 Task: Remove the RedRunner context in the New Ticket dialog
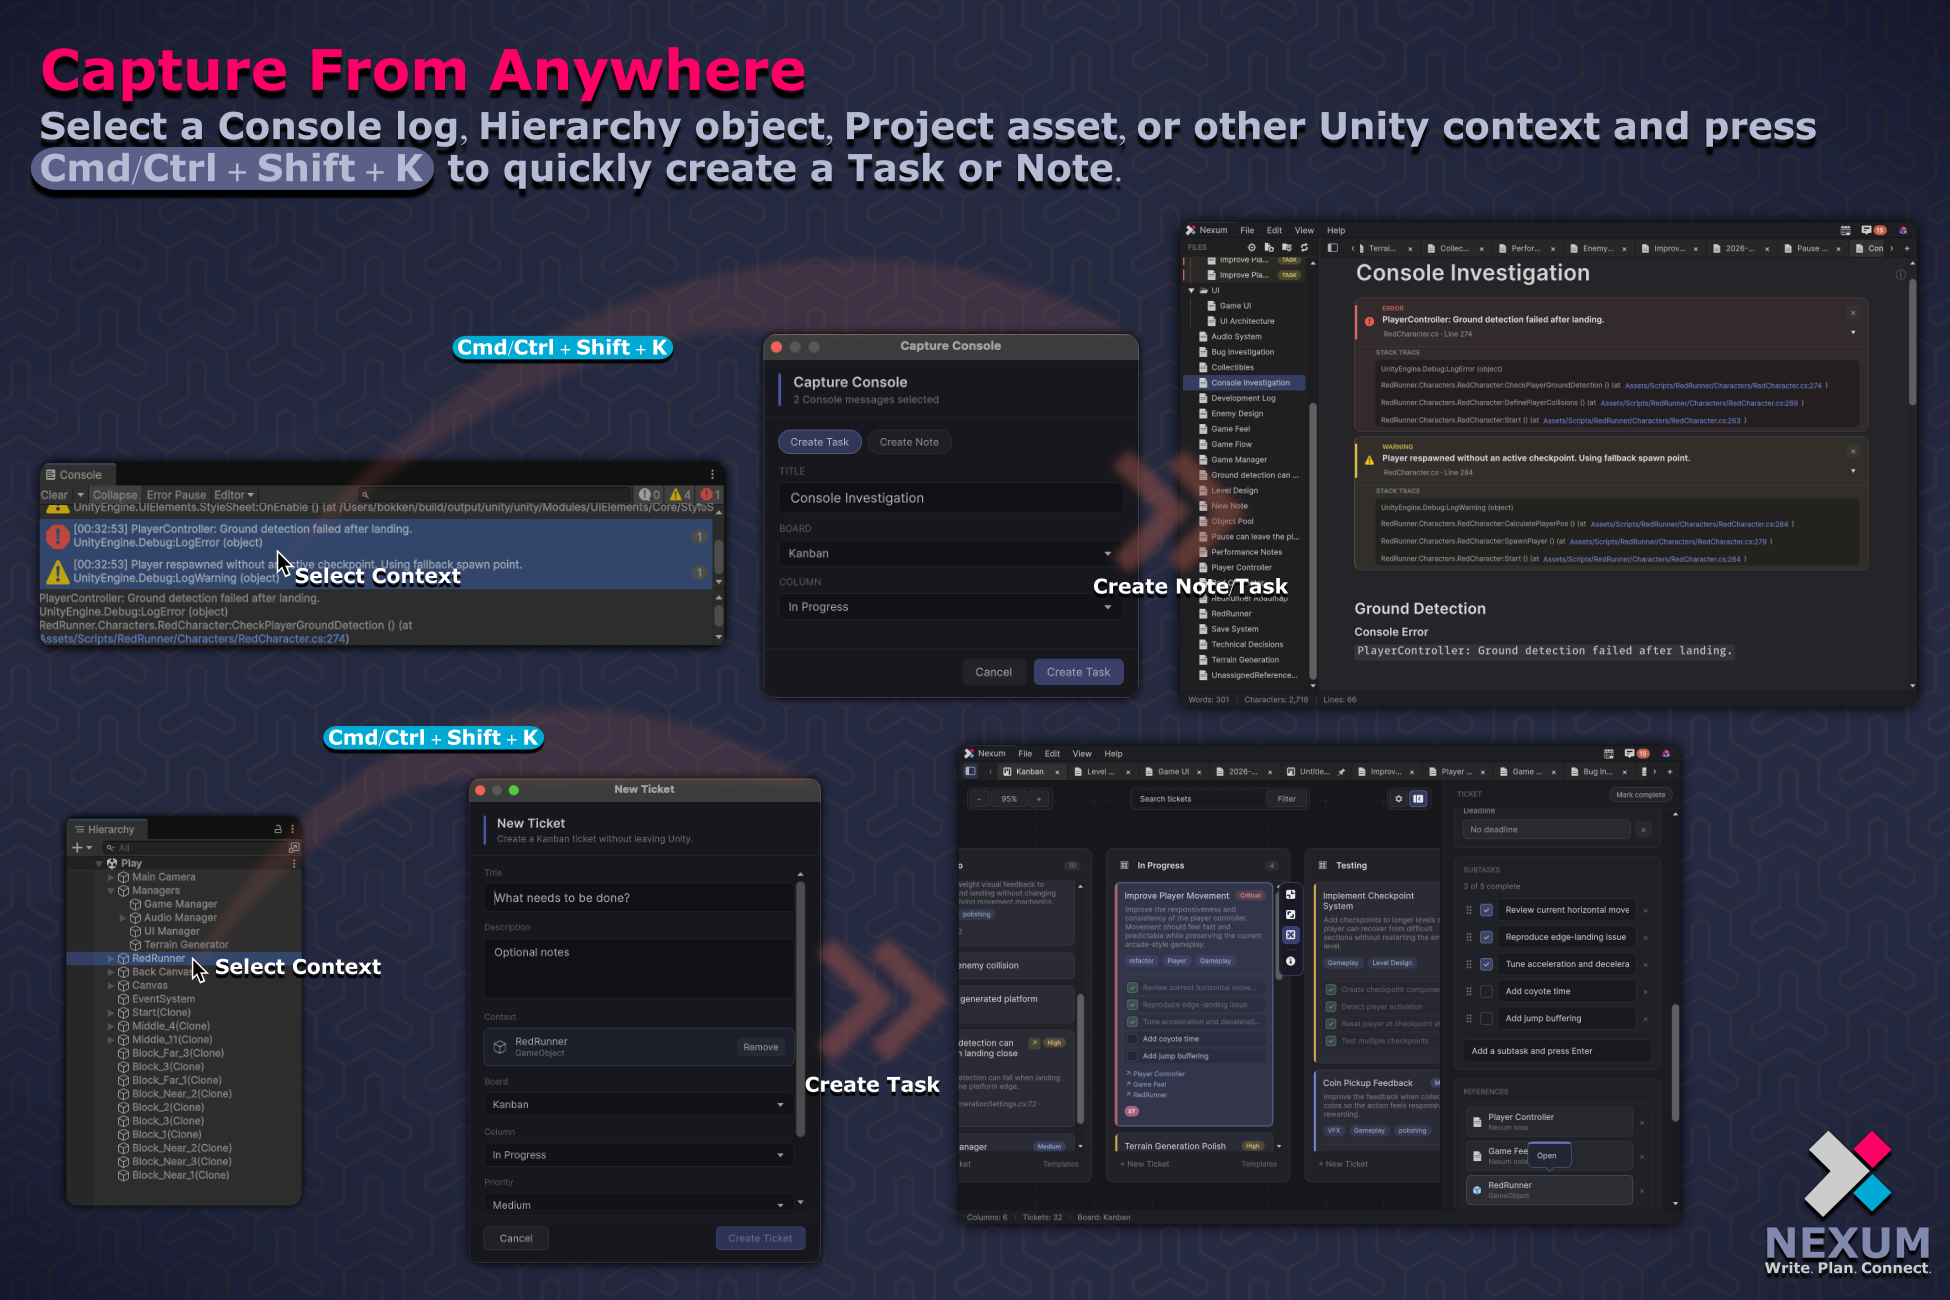[760, 1047]
